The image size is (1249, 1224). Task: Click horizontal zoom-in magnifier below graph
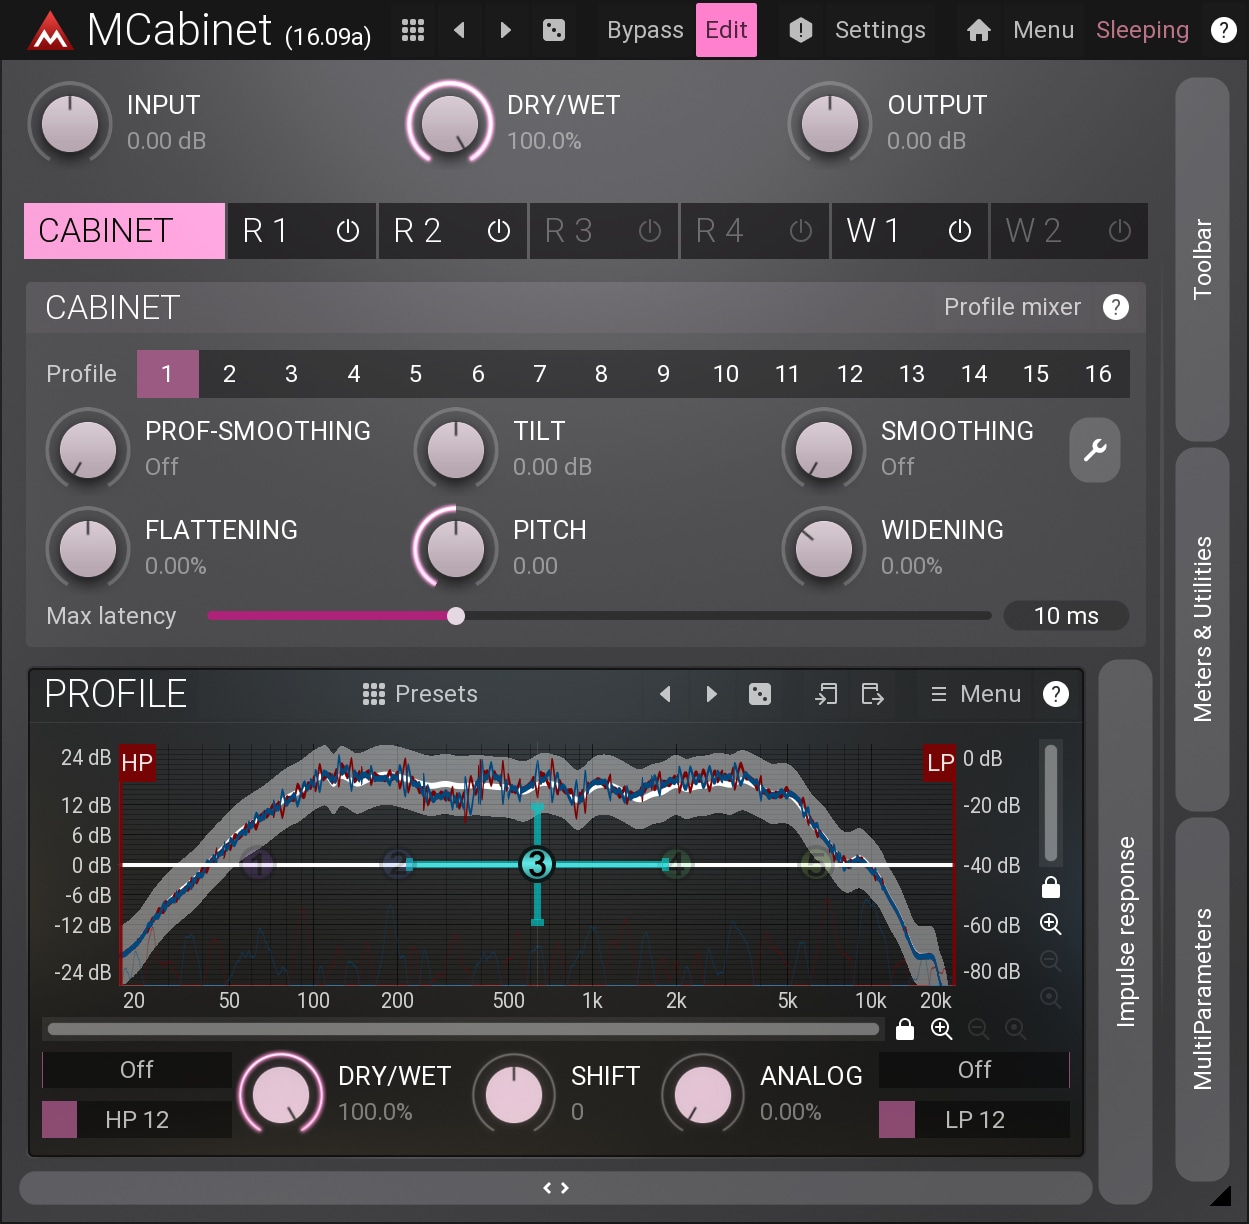point(941,1029)
